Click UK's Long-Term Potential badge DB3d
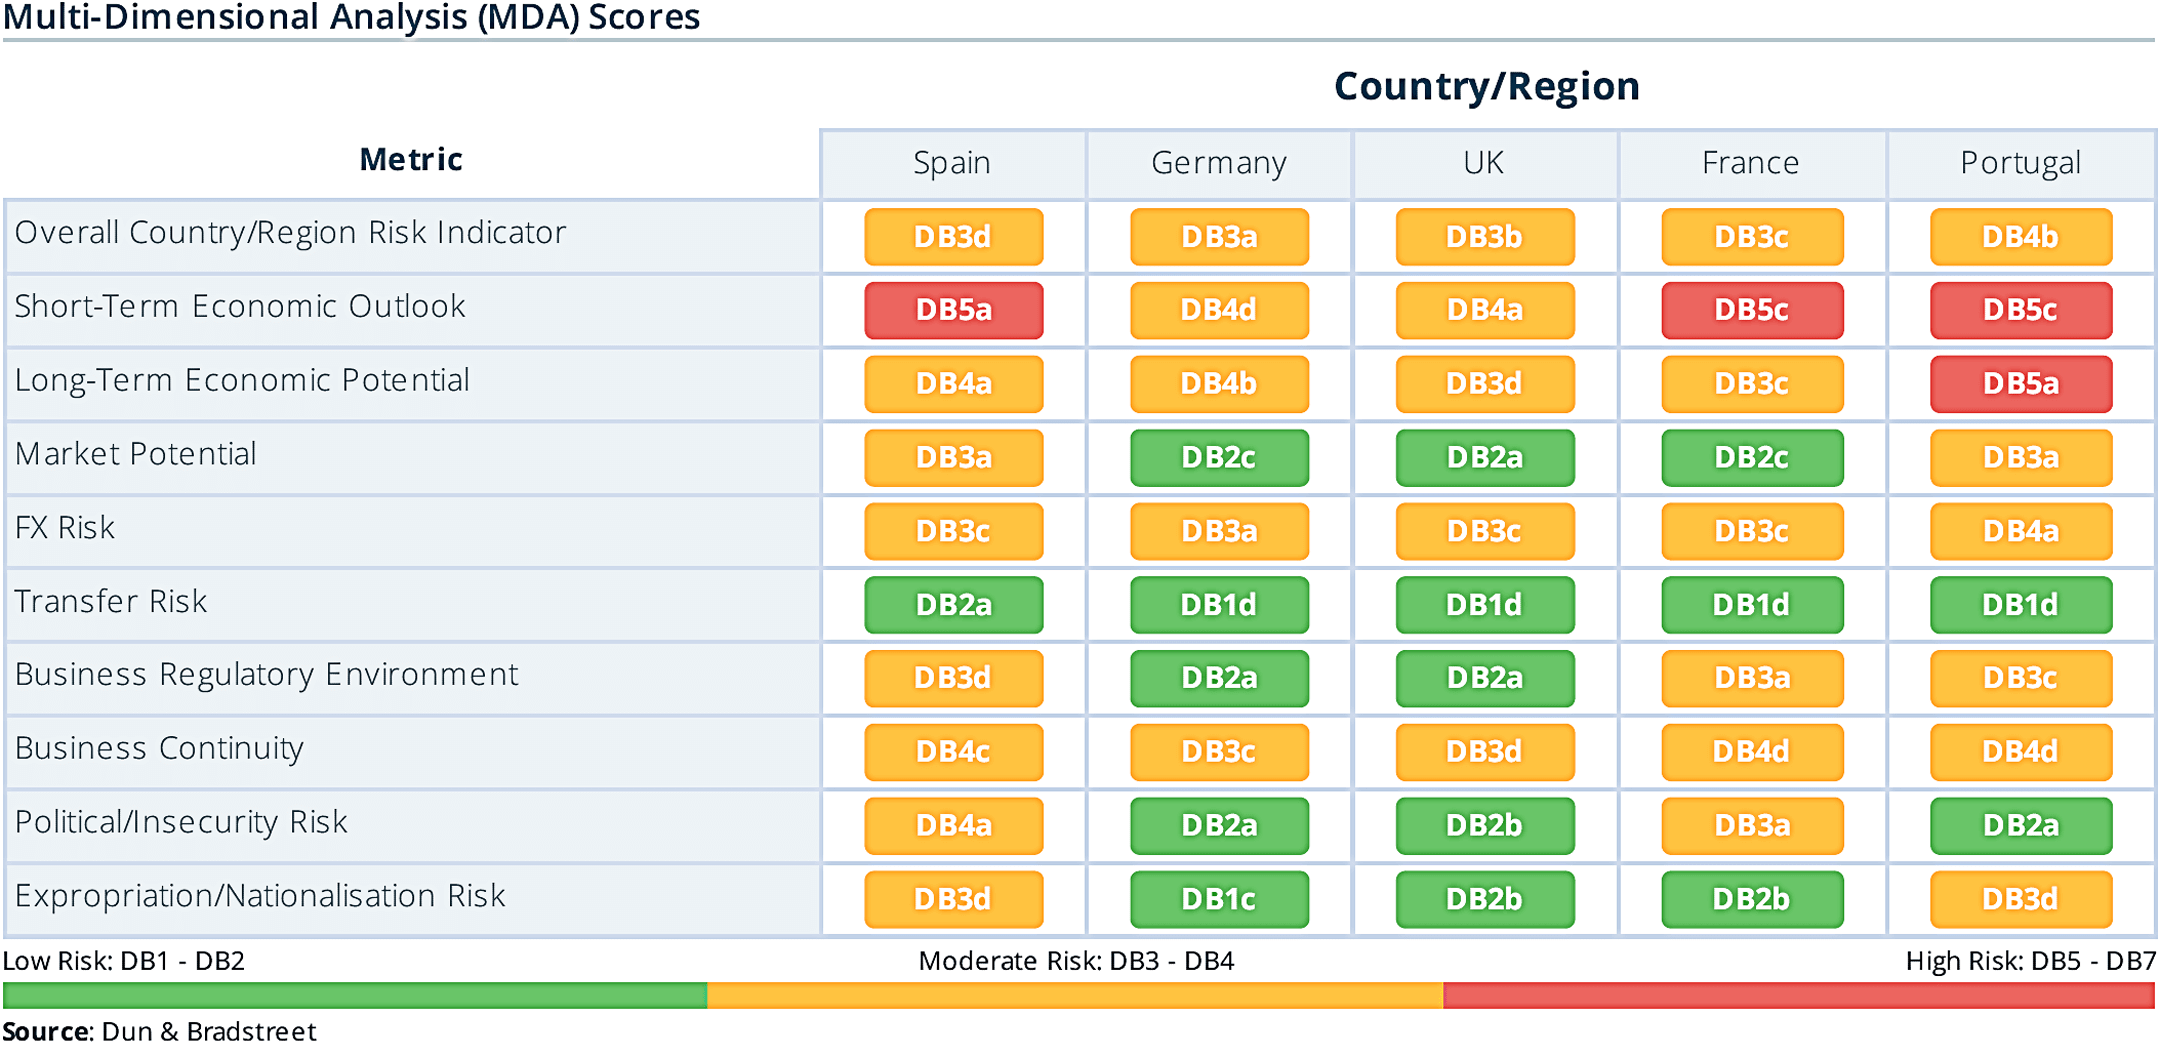 pyautogui.click(x=1485, y=384)
